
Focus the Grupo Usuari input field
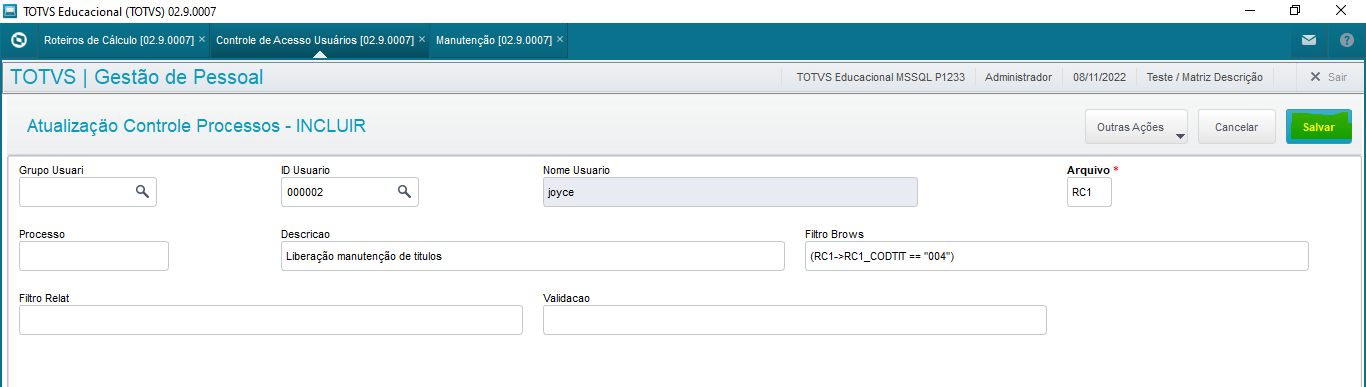tap(88, 191)
